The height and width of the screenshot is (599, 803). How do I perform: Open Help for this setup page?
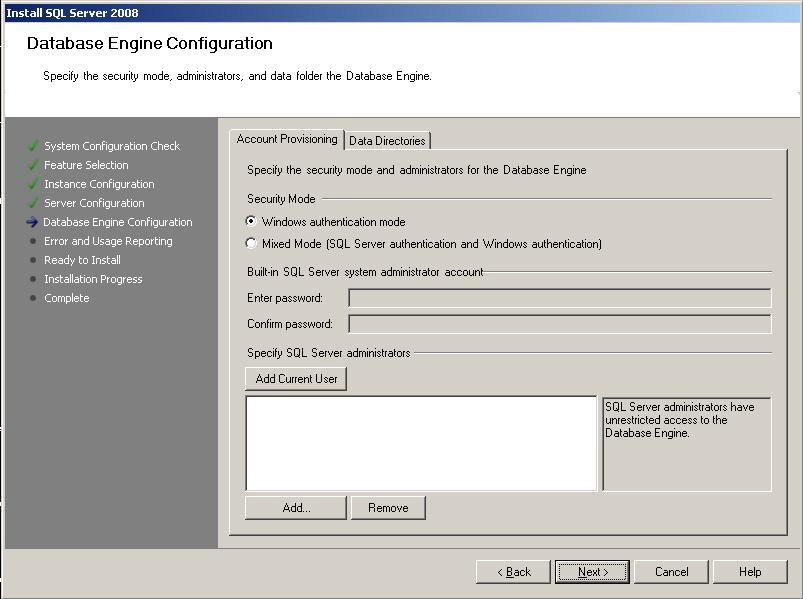click(x=750, y=571)
